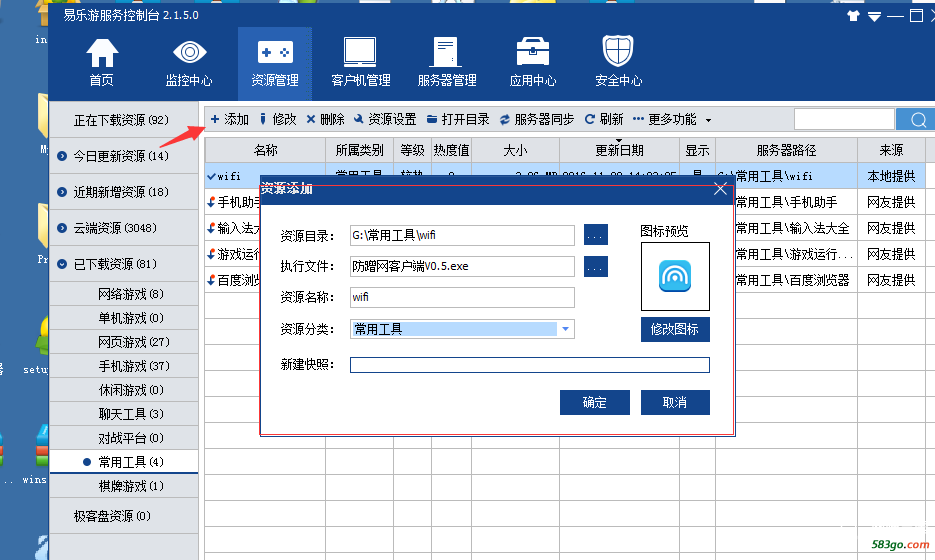Click the 取消 cancel button
The width and height of the screenshot is (935, 560).
675,403
